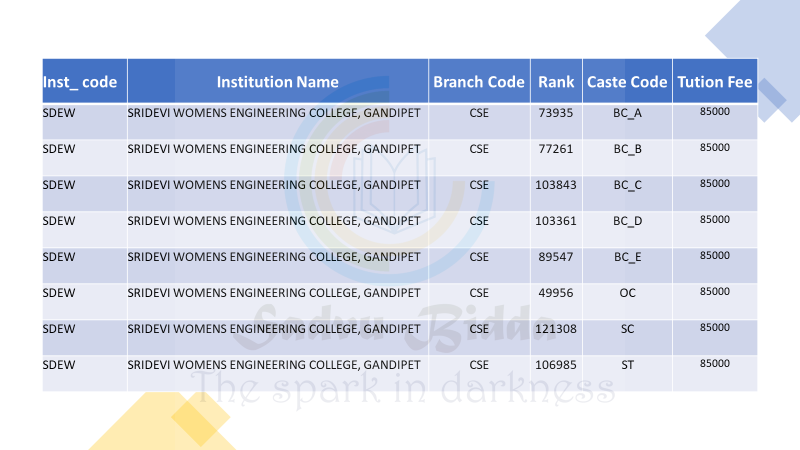Click the Tution Fee column header
The width and height of the screenshot is (800, 450).
tap(715, 82)
